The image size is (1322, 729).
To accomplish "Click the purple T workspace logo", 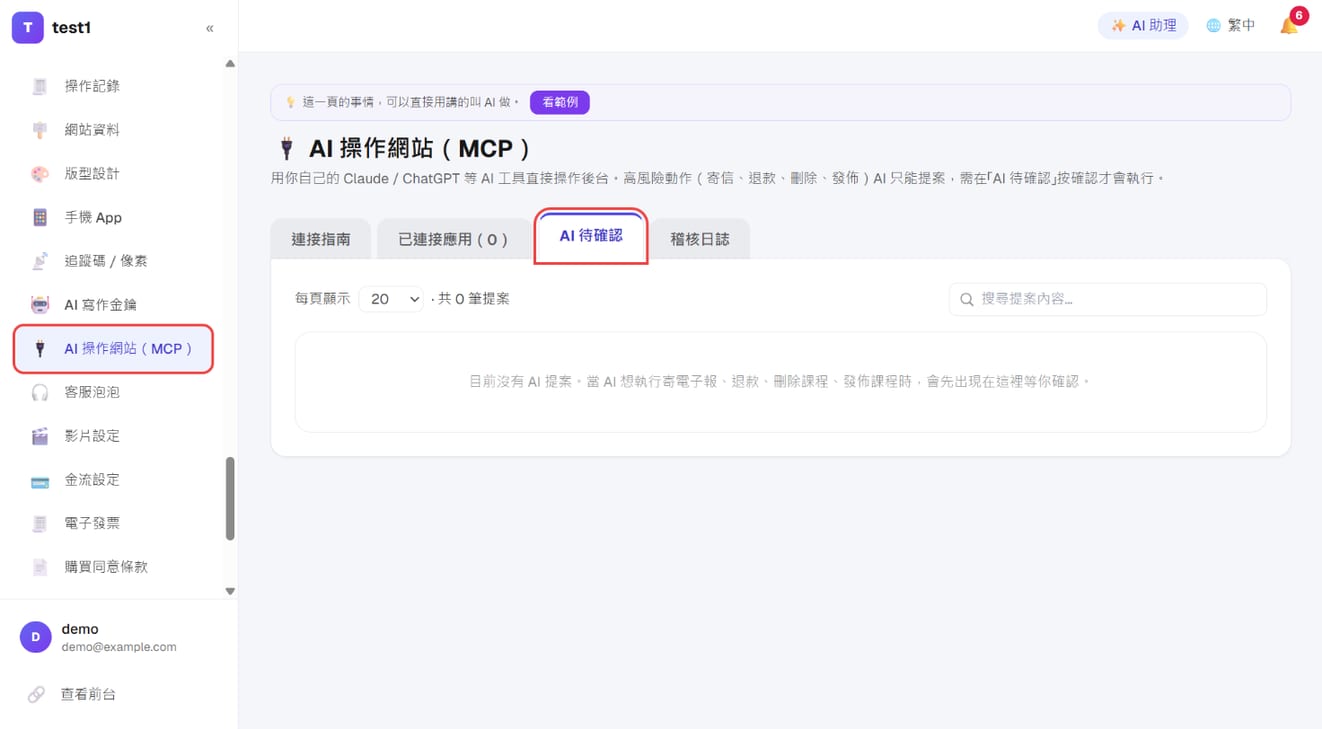I will [x=27, y=28].
